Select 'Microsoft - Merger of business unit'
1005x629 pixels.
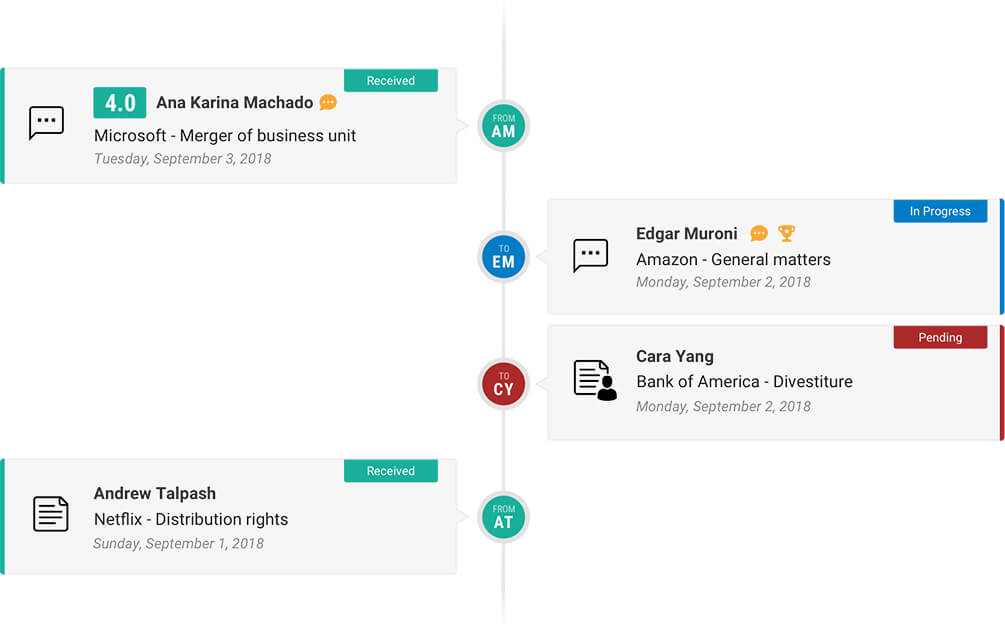[x=225, y=136]
